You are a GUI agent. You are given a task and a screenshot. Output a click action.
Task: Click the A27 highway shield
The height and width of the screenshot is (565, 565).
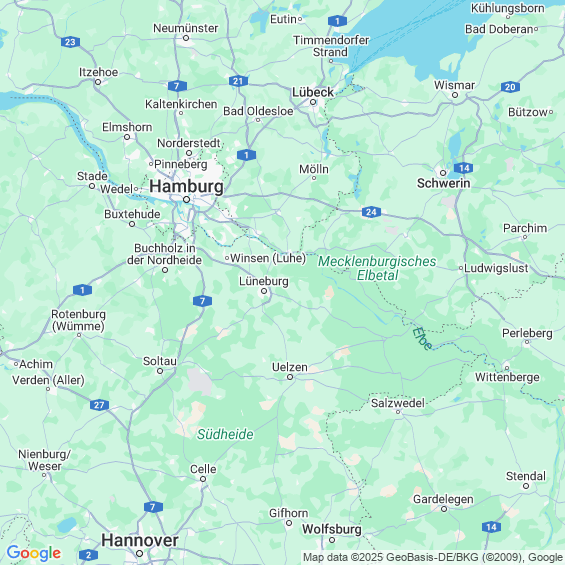tap(99, 405)
